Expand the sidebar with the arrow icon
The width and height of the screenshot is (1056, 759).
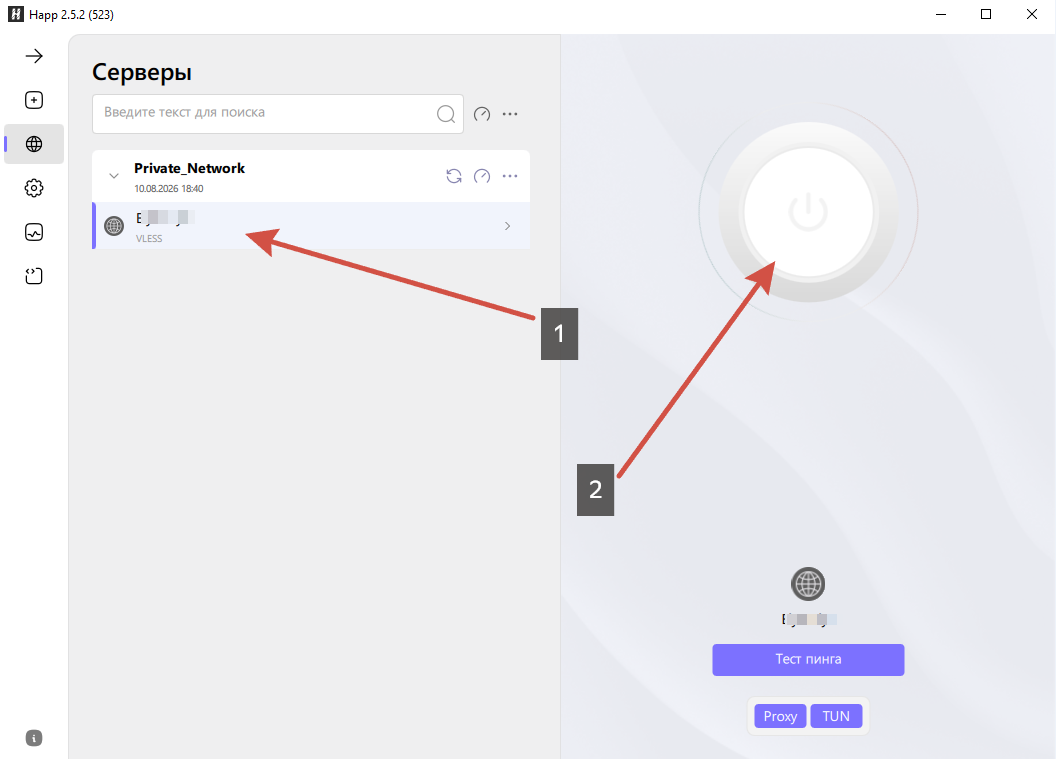[34, 56]
